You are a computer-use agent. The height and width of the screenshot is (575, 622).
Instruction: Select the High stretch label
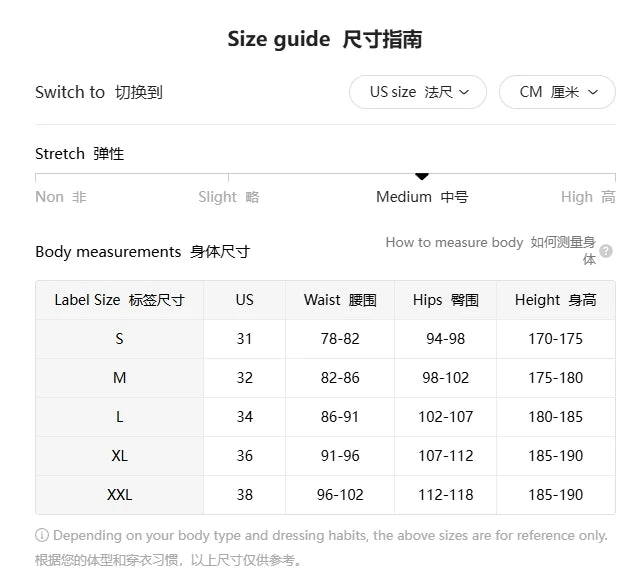588,197
